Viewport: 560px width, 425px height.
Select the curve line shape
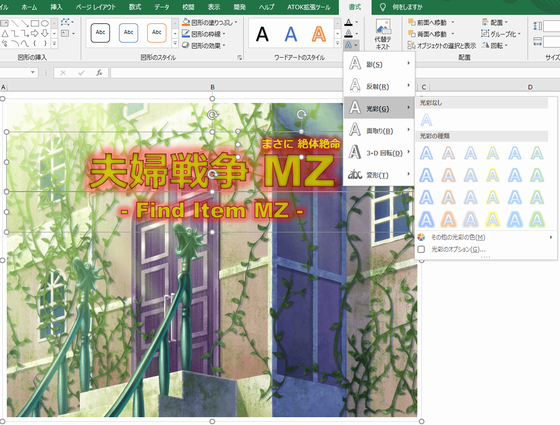point(25,44)
